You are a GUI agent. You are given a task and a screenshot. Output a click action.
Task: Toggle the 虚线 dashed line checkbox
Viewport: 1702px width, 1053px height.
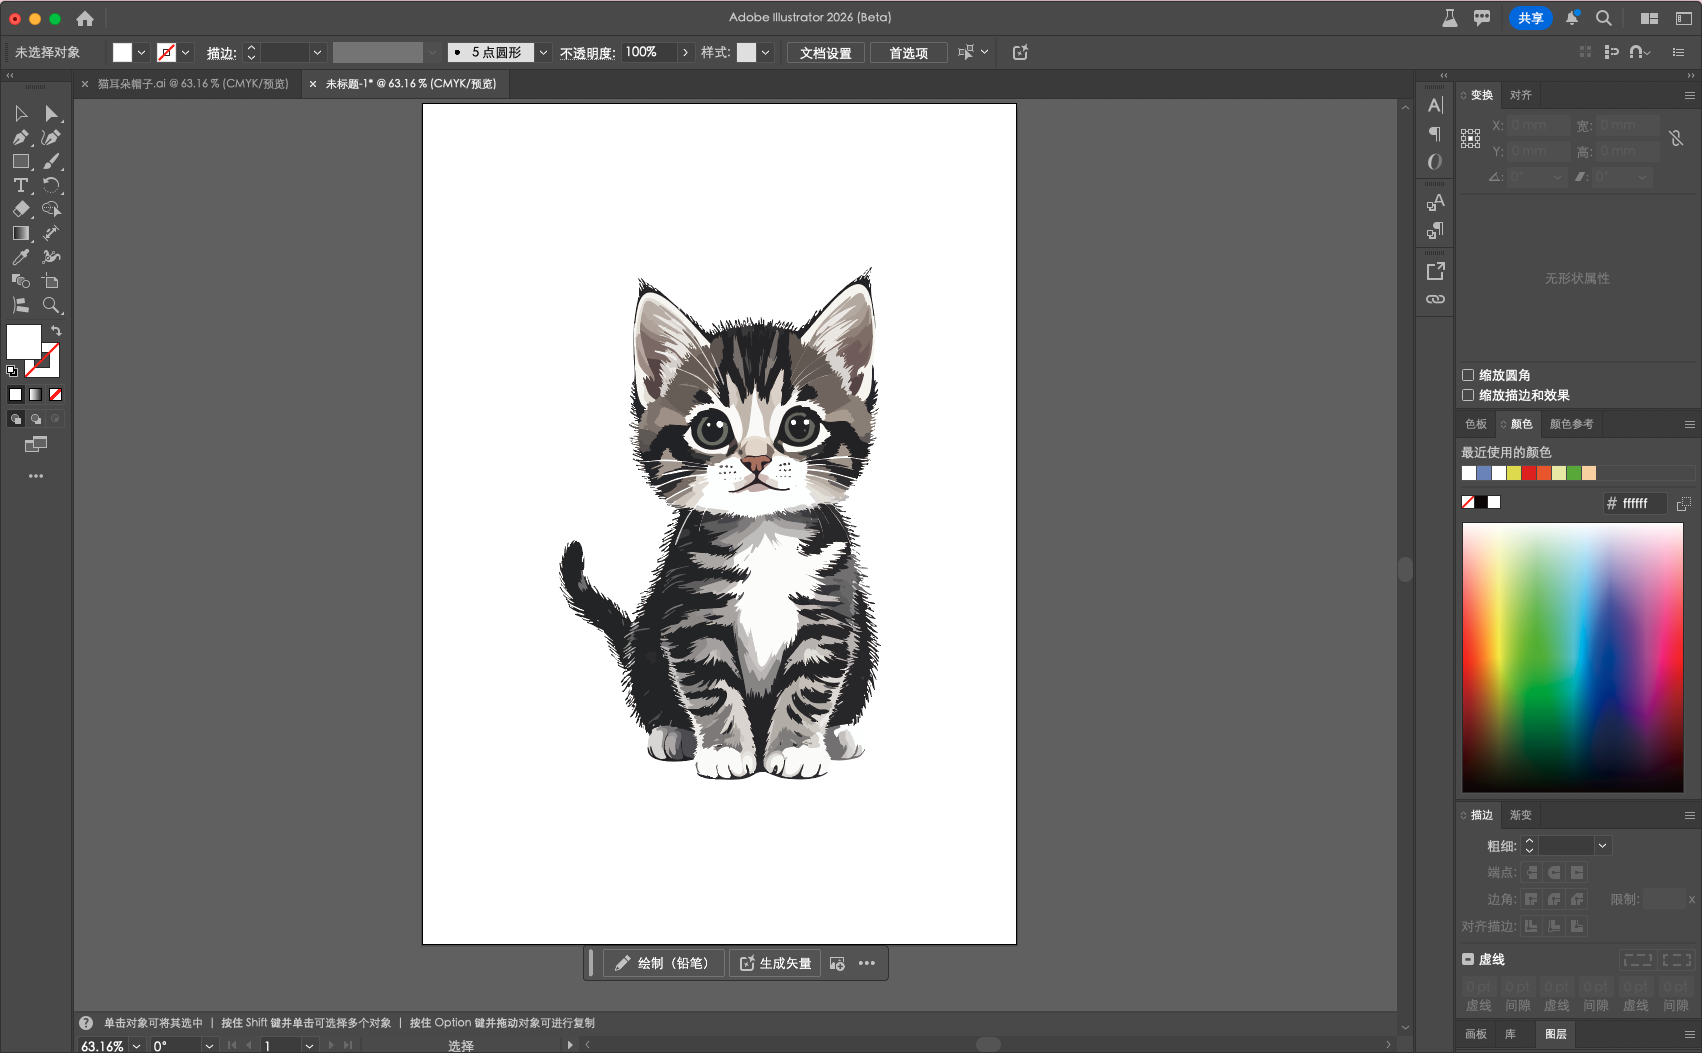pos(1468,959)
